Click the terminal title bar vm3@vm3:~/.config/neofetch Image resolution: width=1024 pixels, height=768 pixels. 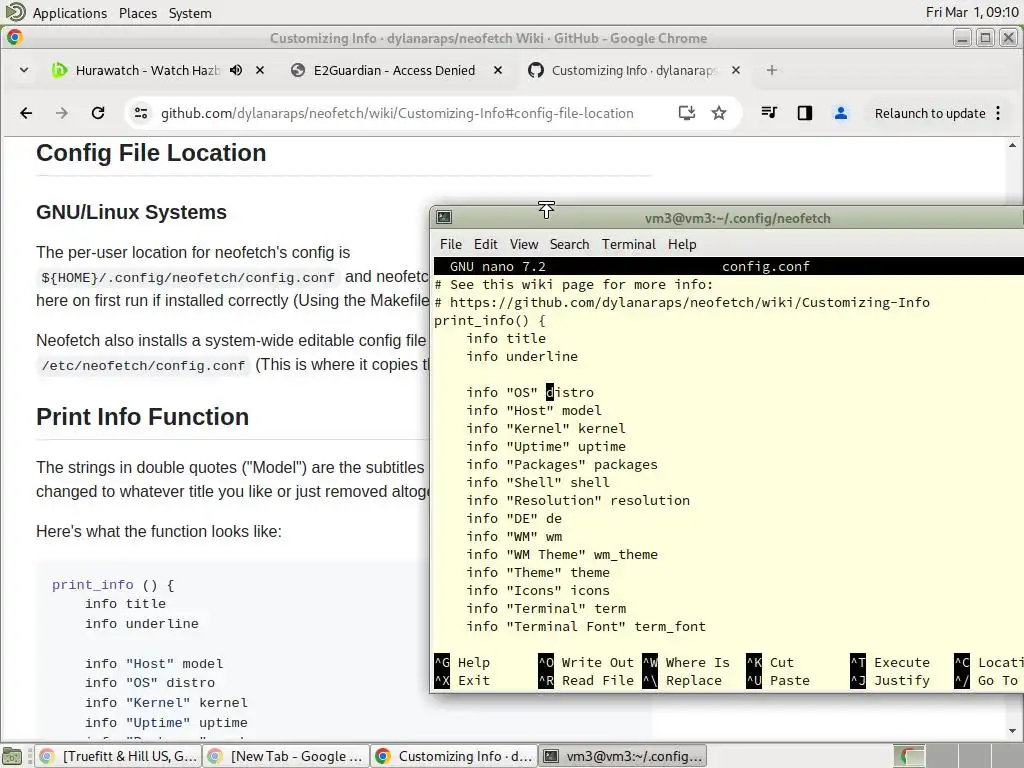tap(737, 218)
